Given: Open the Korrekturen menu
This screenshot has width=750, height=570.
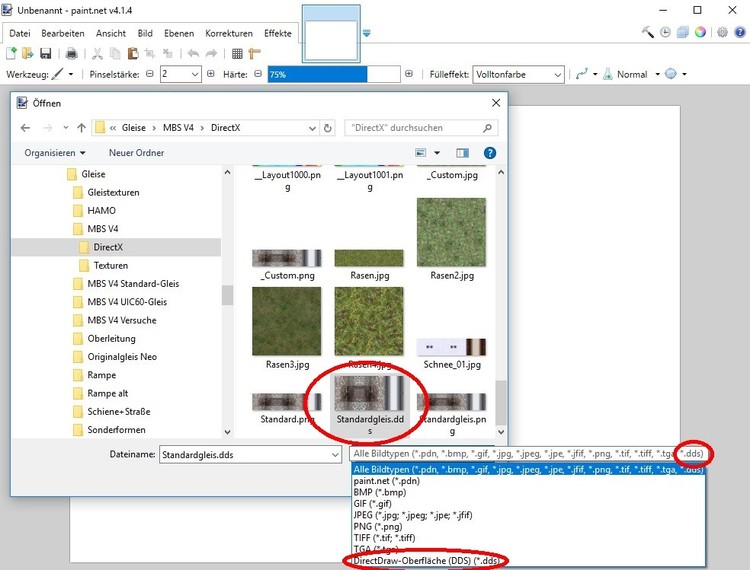Looking at the screenshot, I should click(229, 33).
